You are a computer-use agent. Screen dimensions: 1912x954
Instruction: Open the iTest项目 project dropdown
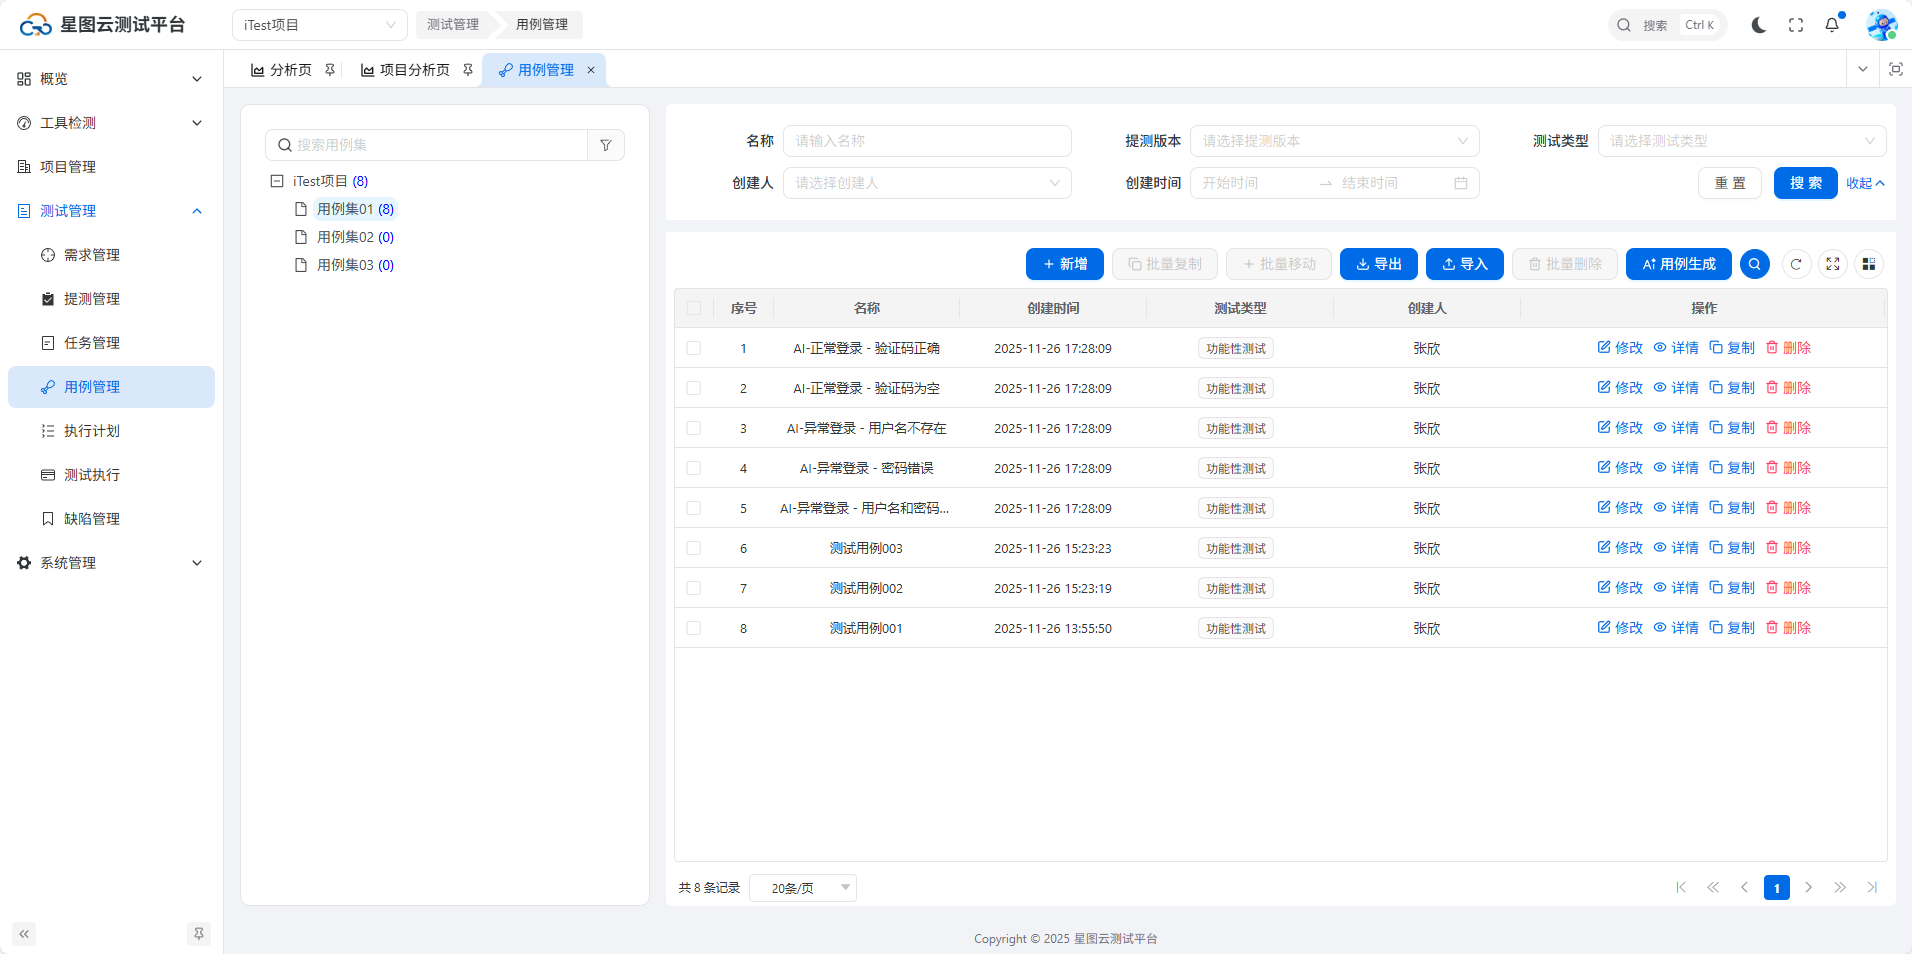tap(319, 25)
